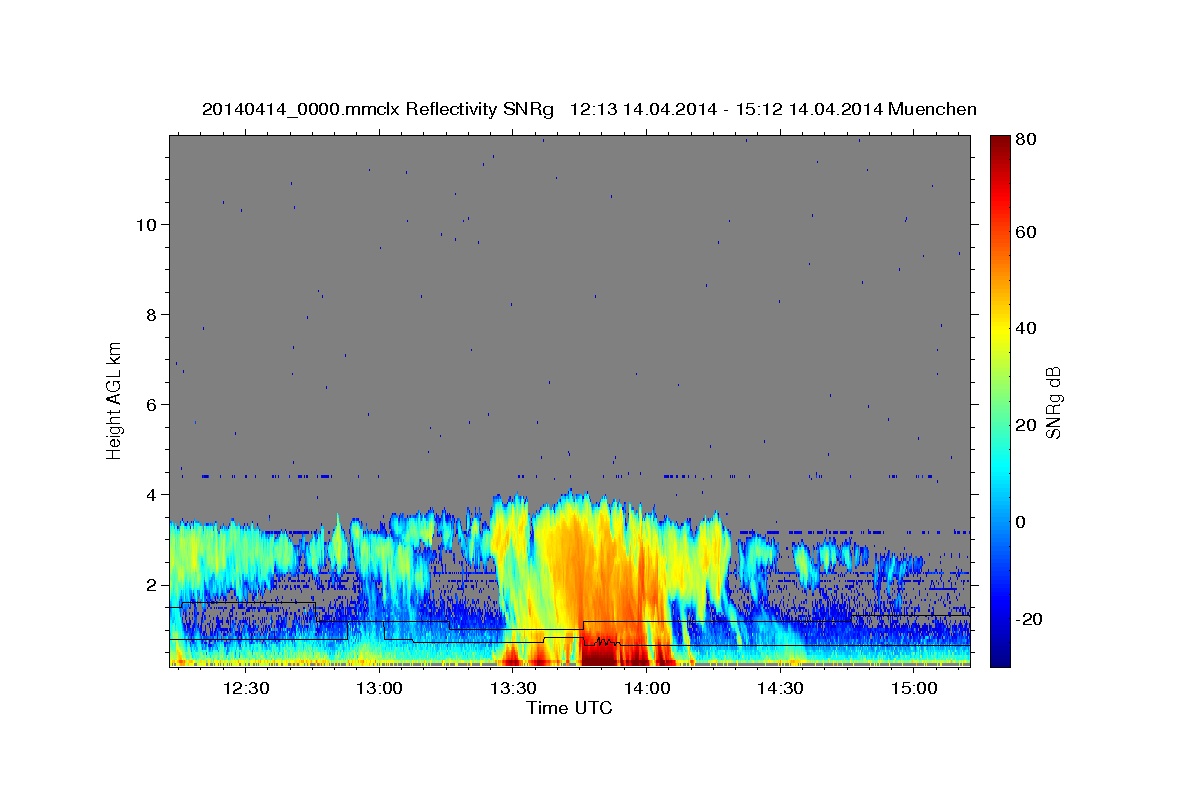
Task: Click the 'SNRg dB' colorbar label
Action: coord(1053,402)
